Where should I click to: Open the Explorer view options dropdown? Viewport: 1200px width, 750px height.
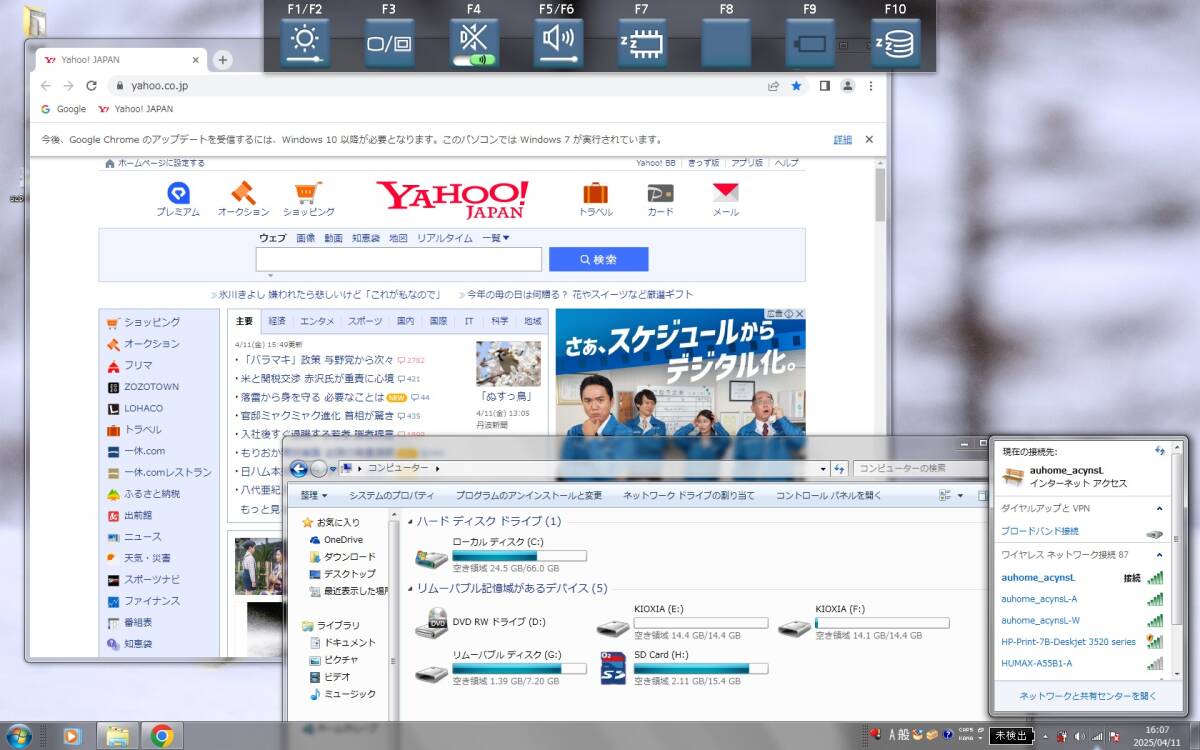point(961,495)
